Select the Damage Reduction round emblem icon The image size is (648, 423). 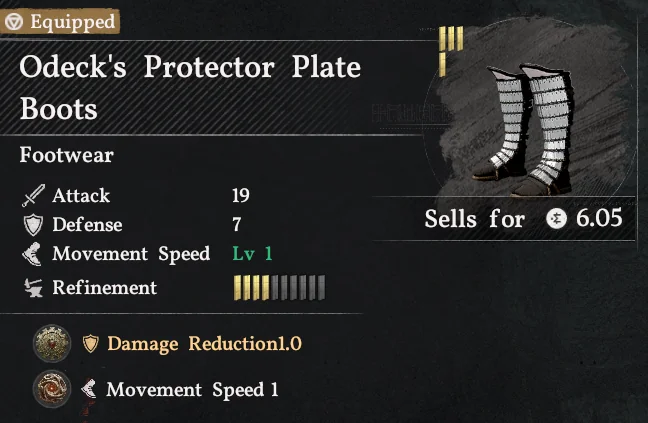click(x=49, y=343)
